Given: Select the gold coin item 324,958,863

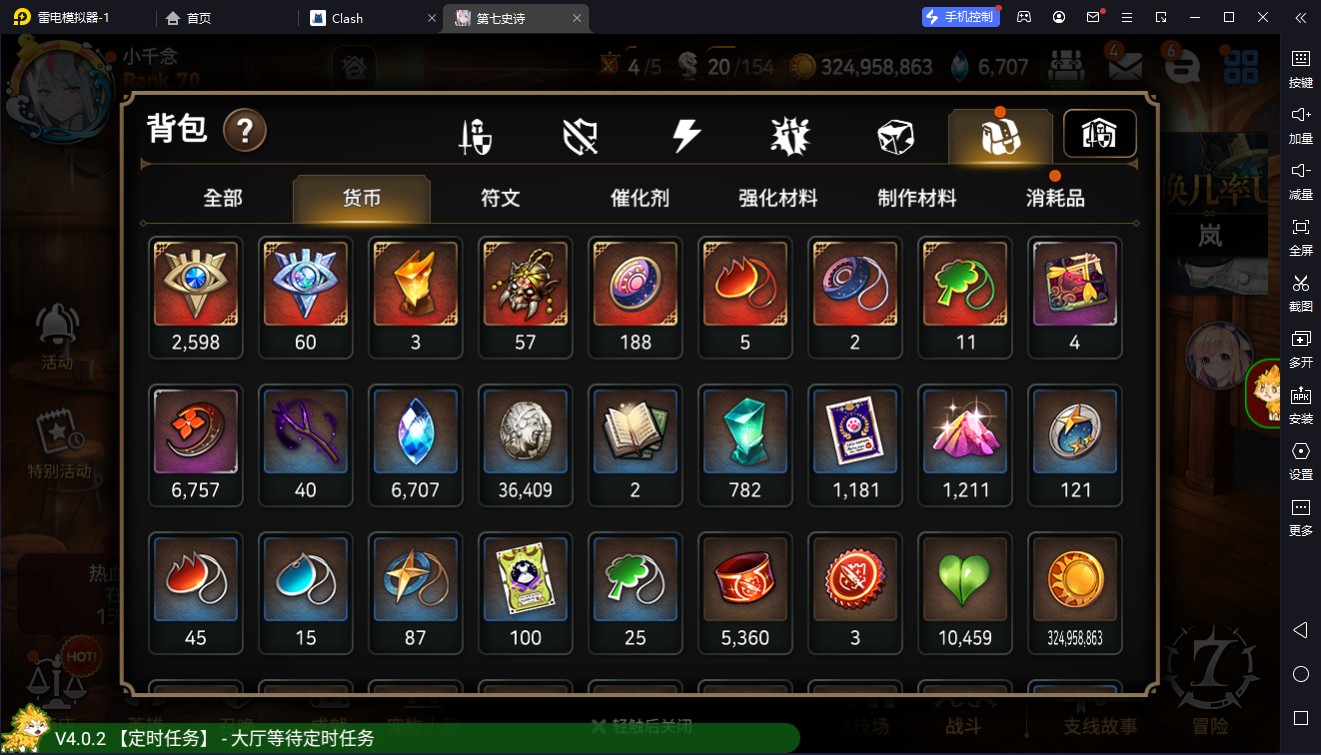Looking at the screenshot, I should (1075, 593).
